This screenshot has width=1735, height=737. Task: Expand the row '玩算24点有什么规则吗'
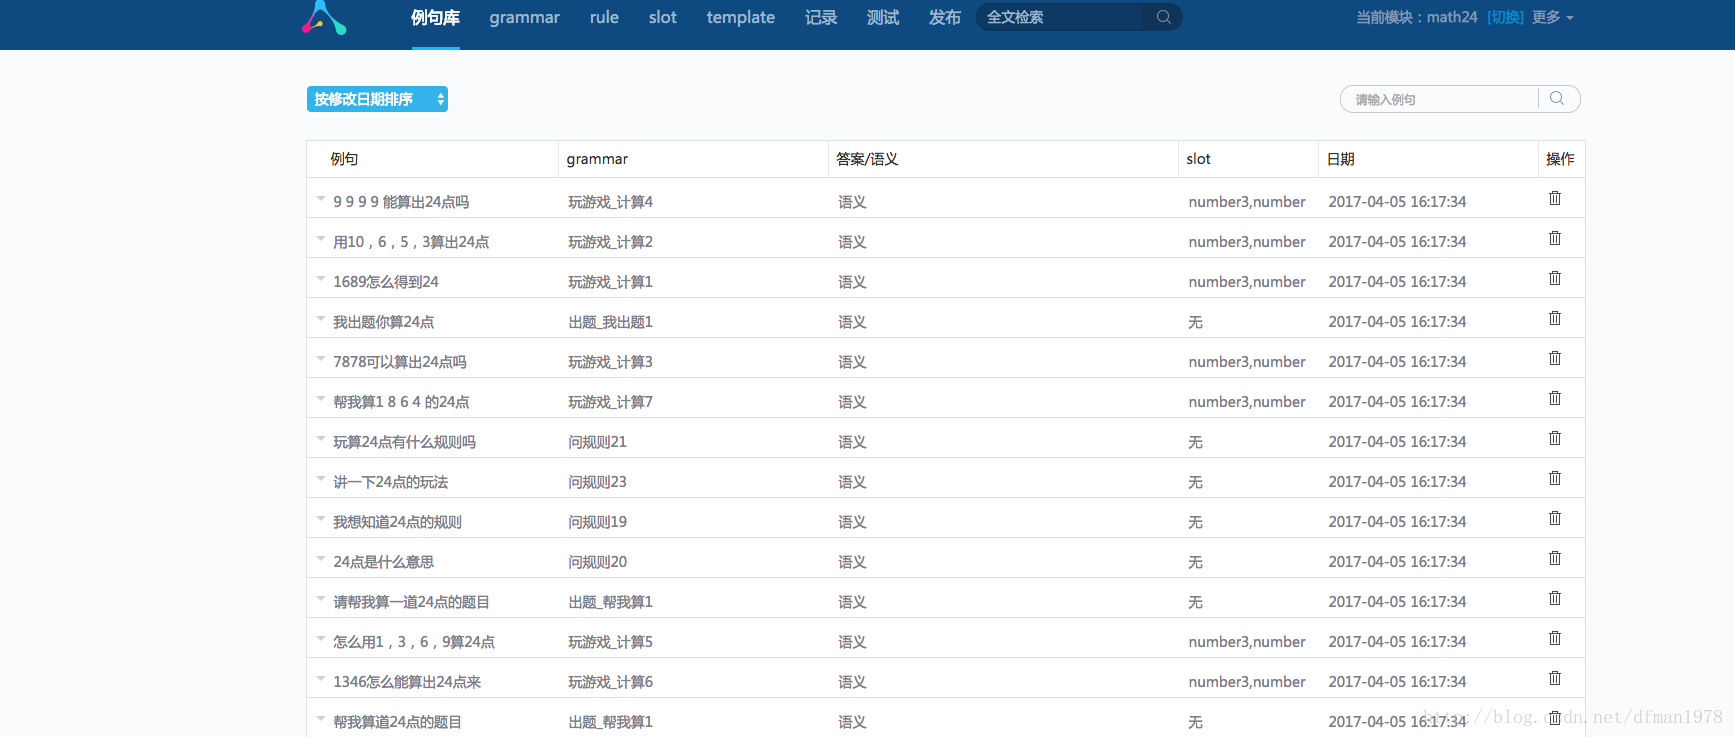tap(321, 439)
